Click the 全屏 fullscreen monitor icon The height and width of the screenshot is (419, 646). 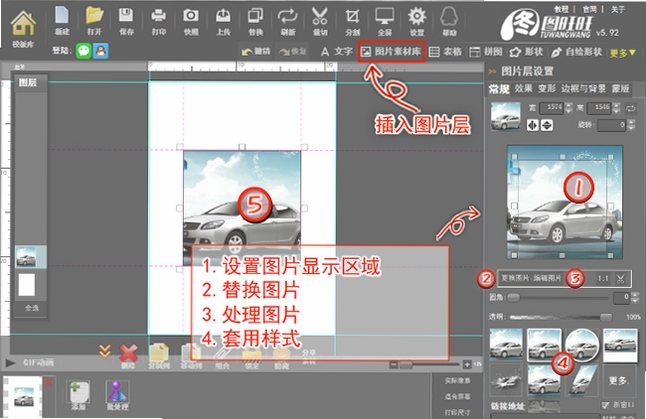click(x=384, y=16)
